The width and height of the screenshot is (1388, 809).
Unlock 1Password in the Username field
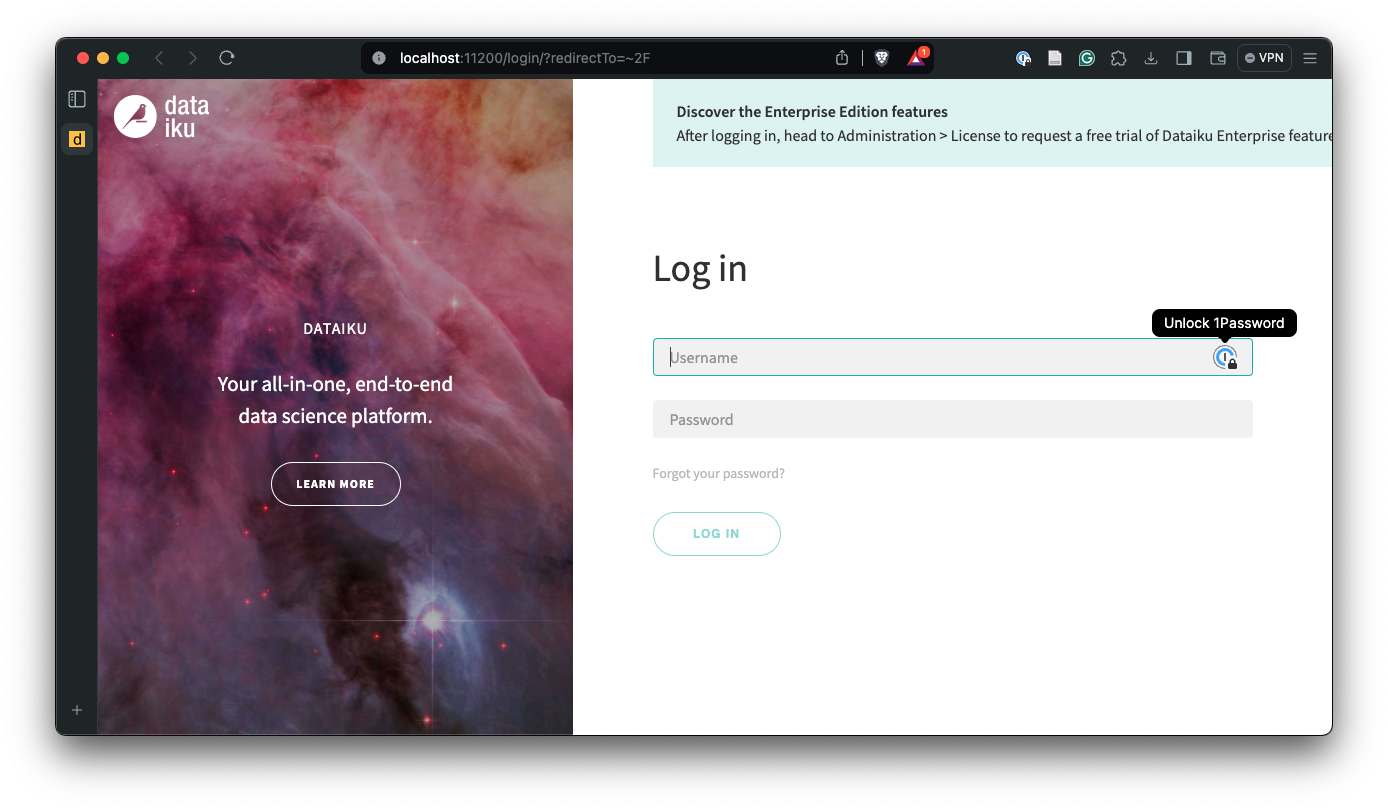(x=1225, y=358)
